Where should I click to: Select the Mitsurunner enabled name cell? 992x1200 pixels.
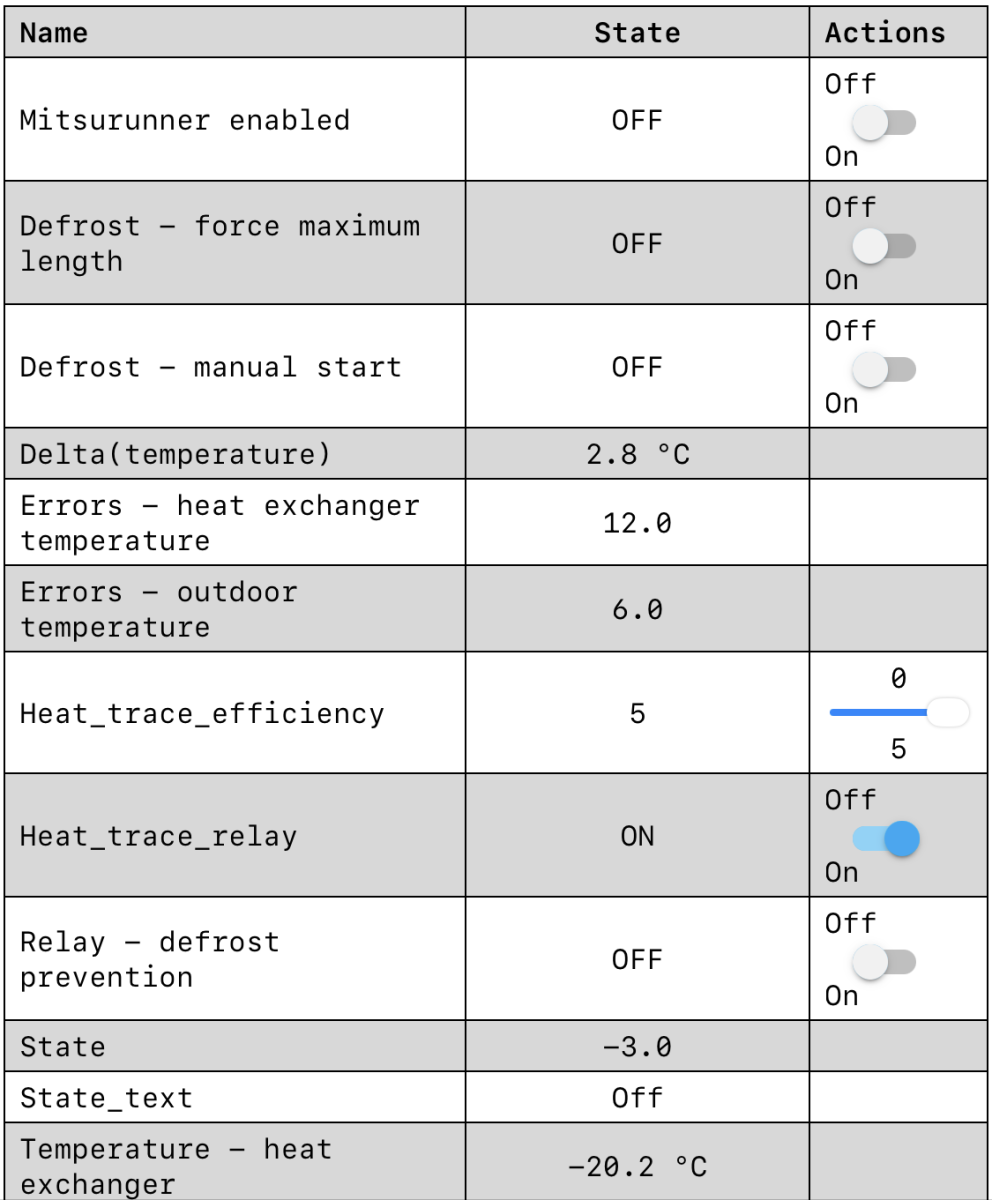point(186,120)
